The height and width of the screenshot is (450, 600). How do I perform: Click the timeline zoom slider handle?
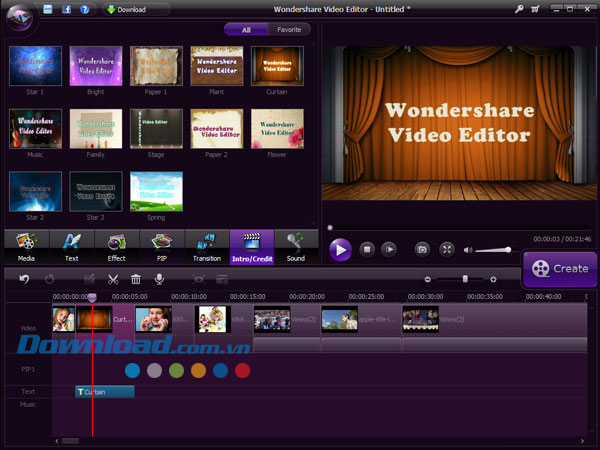coord(465,279)
